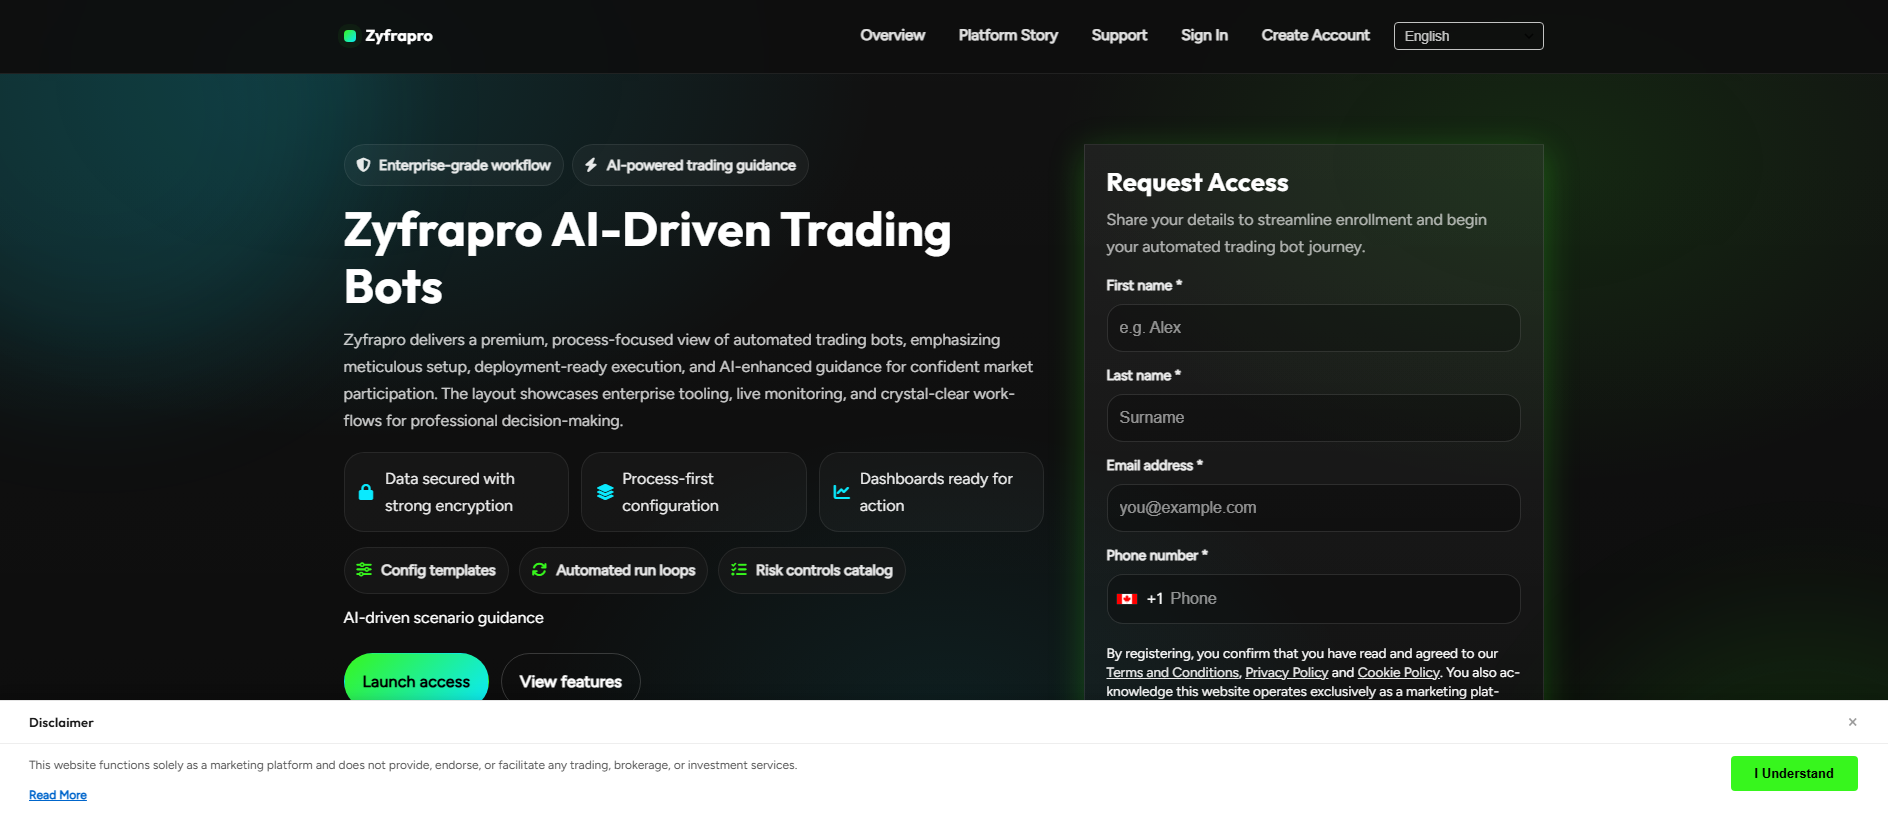Click the refresh icon in Automated run loops
Image resolution: width=1888 pixels, height=818 pixels.
click(539, 570)
